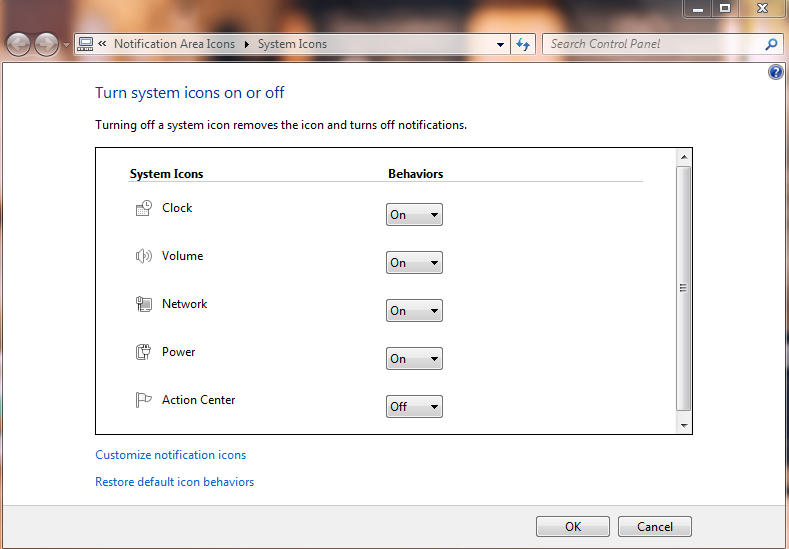This screenshot has height=549, width=789.
Task: Open the Volume behavior dropdown
Action: pyautogui.click(x=414, y=263)
